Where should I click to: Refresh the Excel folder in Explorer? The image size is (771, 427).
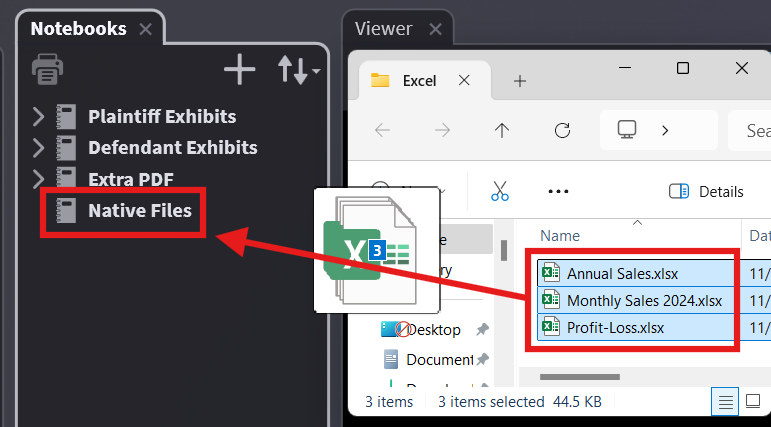tap(562, 130)
